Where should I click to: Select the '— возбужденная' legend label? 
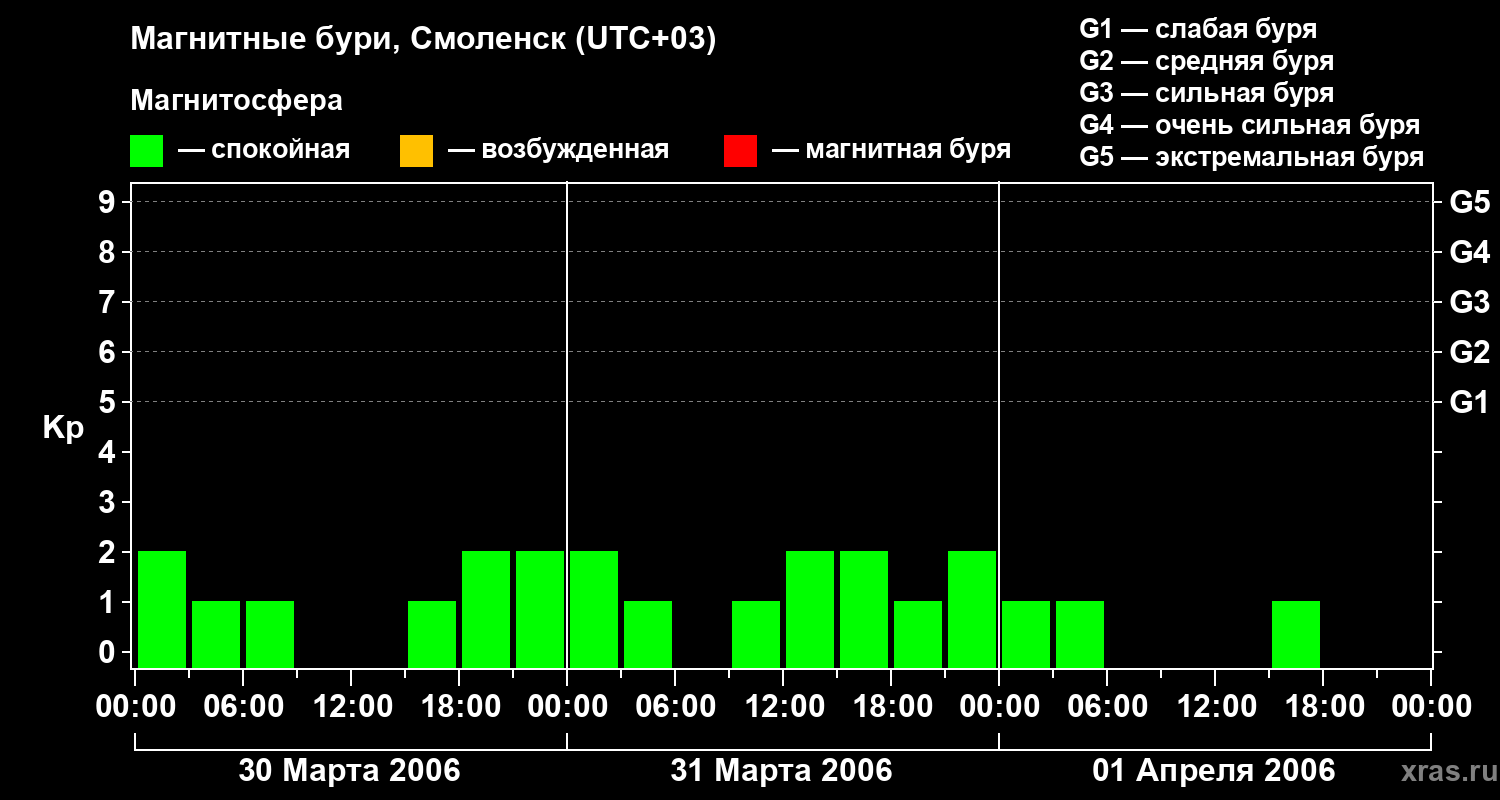pyautogui.click(x=558, y=150)
